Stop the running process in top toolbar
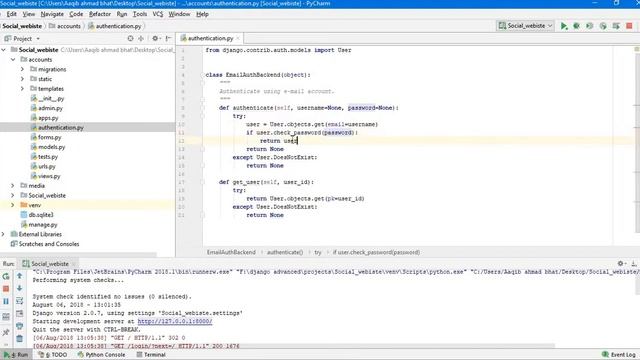 [629, 26]
